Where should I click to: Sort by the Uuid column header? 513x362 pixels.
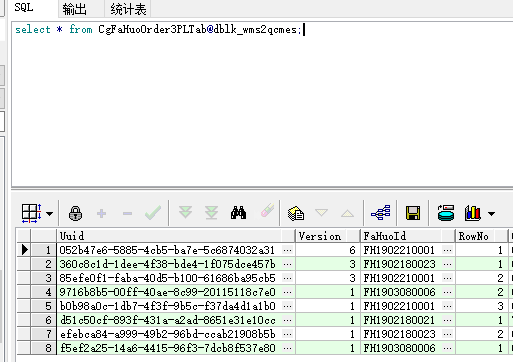pyautogui.click(x=176, y=236)
